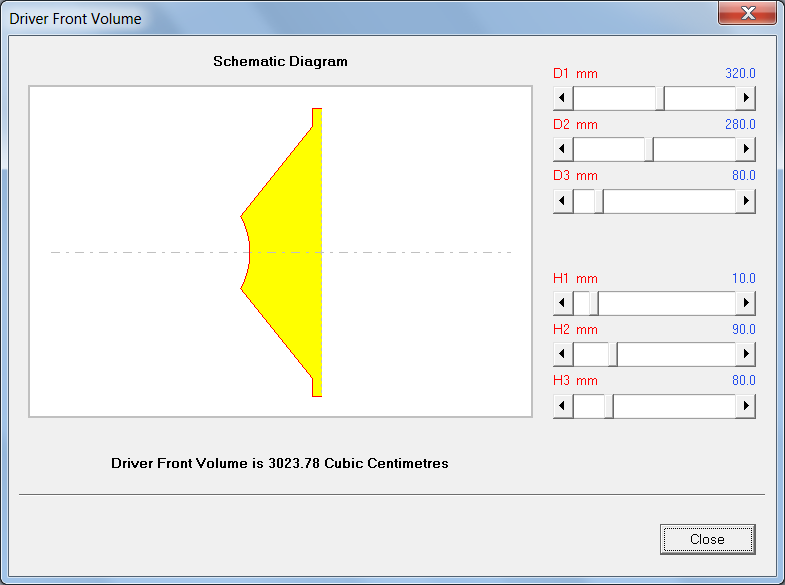The image size is (785, 585).
Task: Click the D3 value 80.0
Action: [x=743, y=176]
